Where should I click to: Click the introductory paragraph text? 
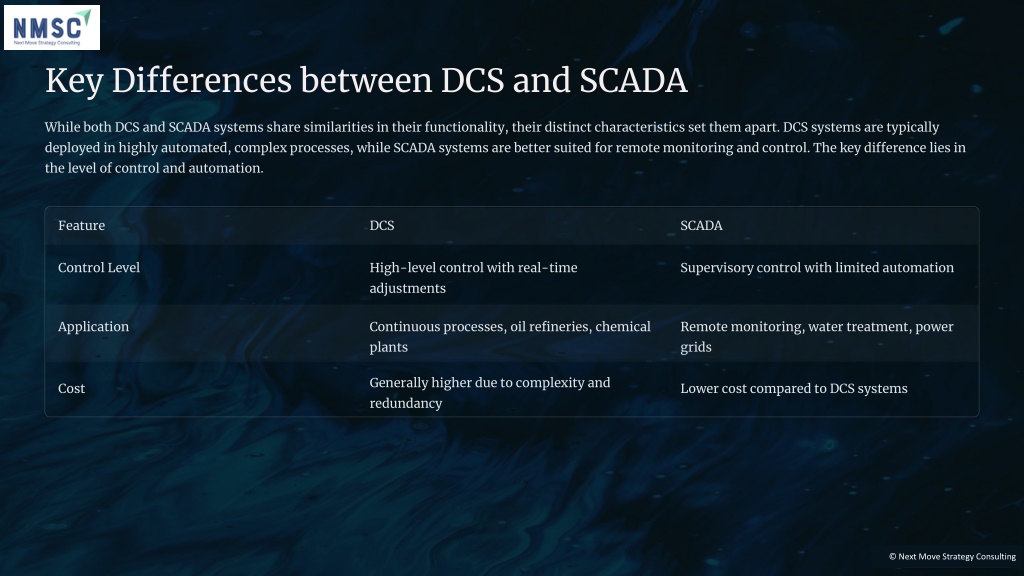tap(505, 148)
